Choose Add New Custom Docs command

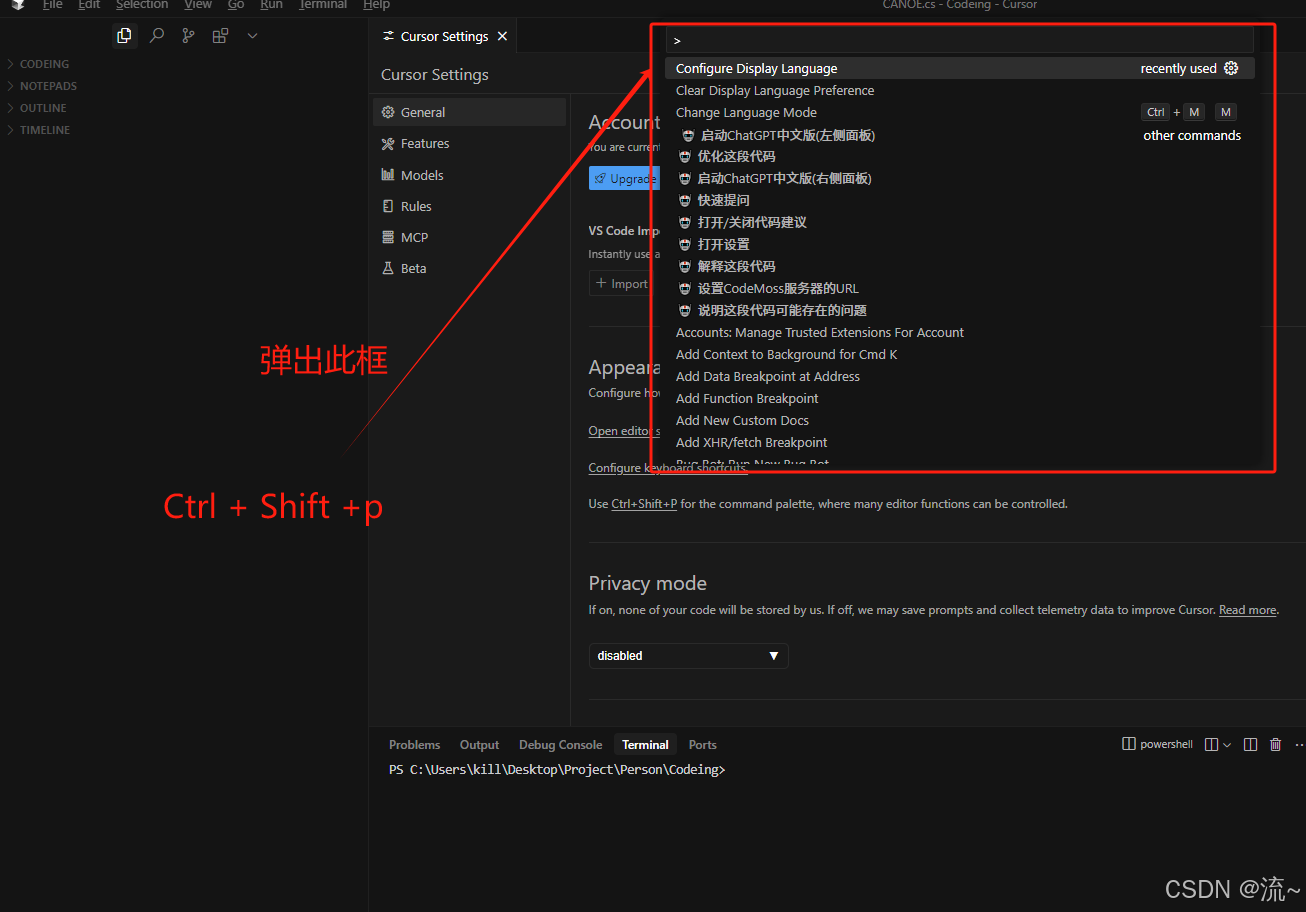[x=959, y=420]
